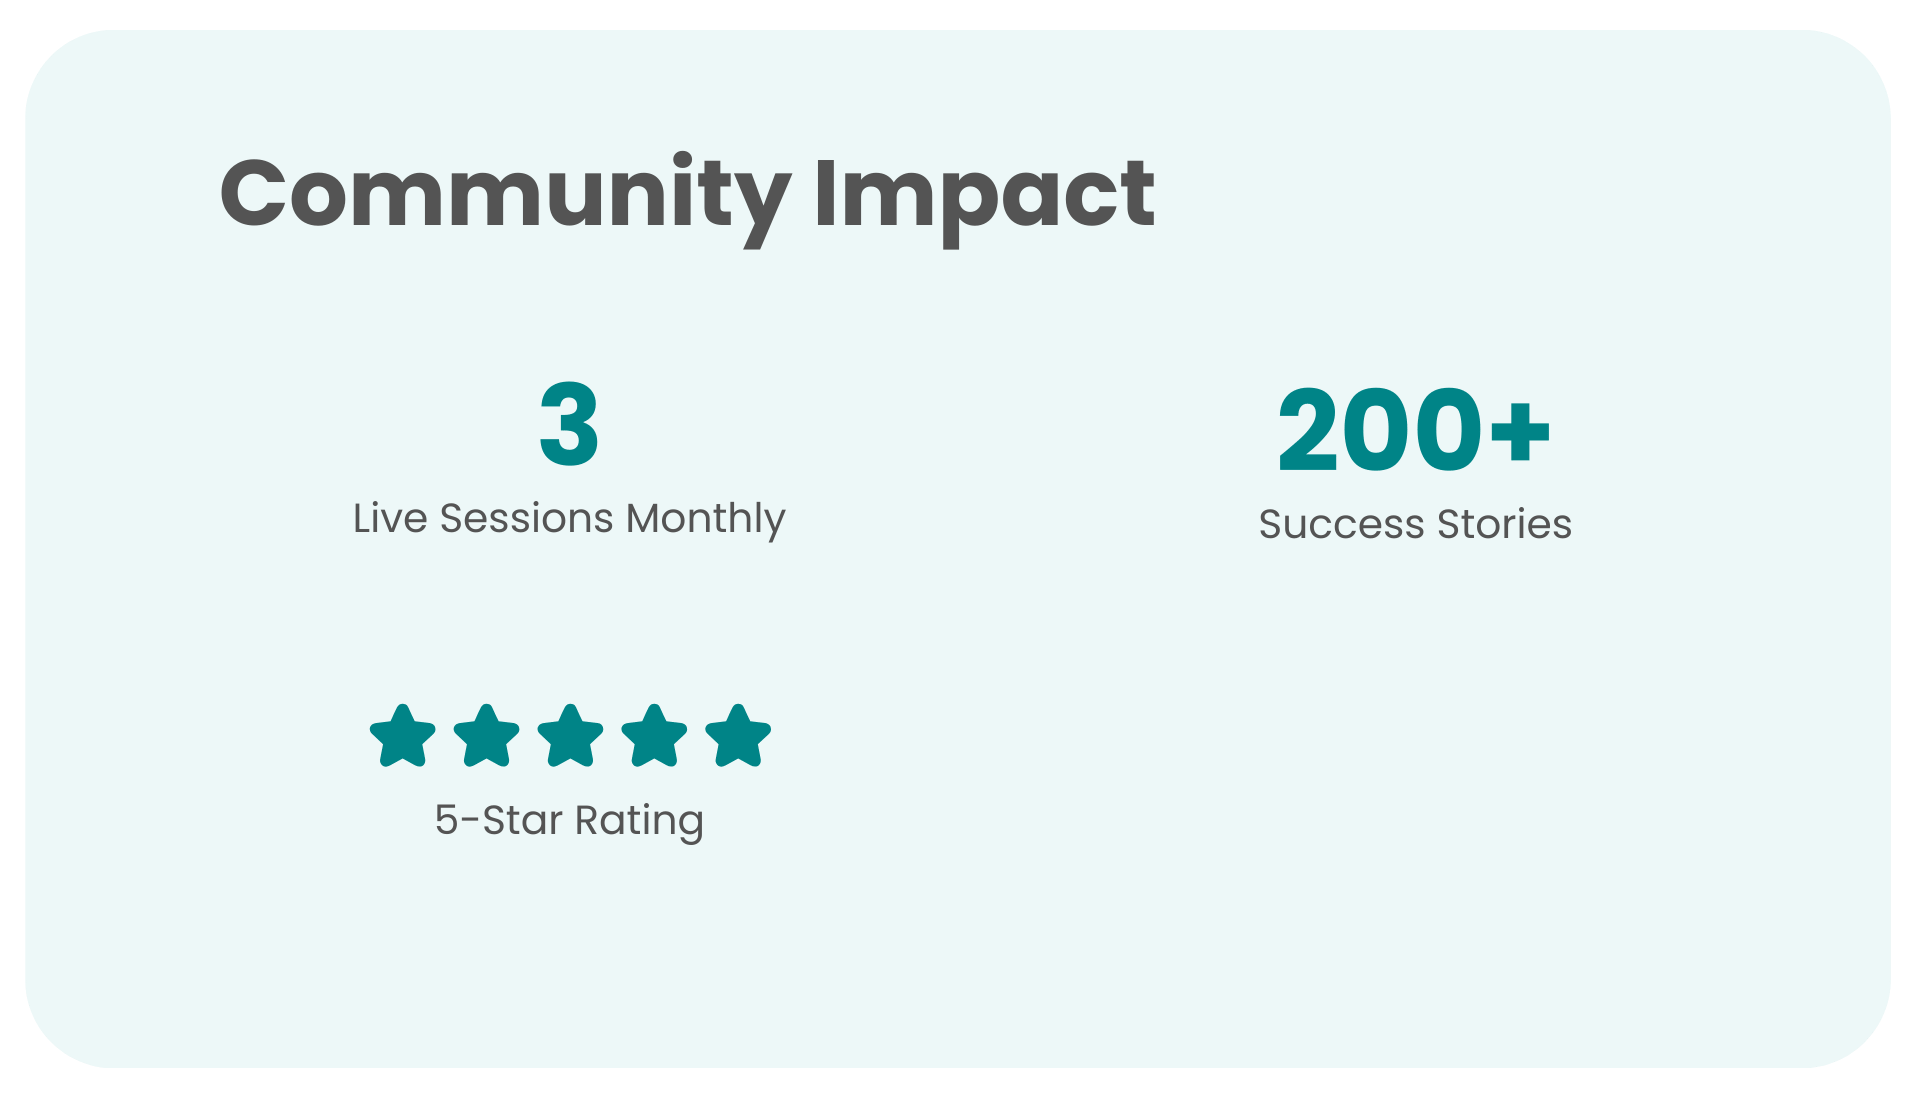Viewport: 1913px width, 1103px height.
Task: Click the plus sign after 200
Action: pyautogui.click(x=1520, y=434)
